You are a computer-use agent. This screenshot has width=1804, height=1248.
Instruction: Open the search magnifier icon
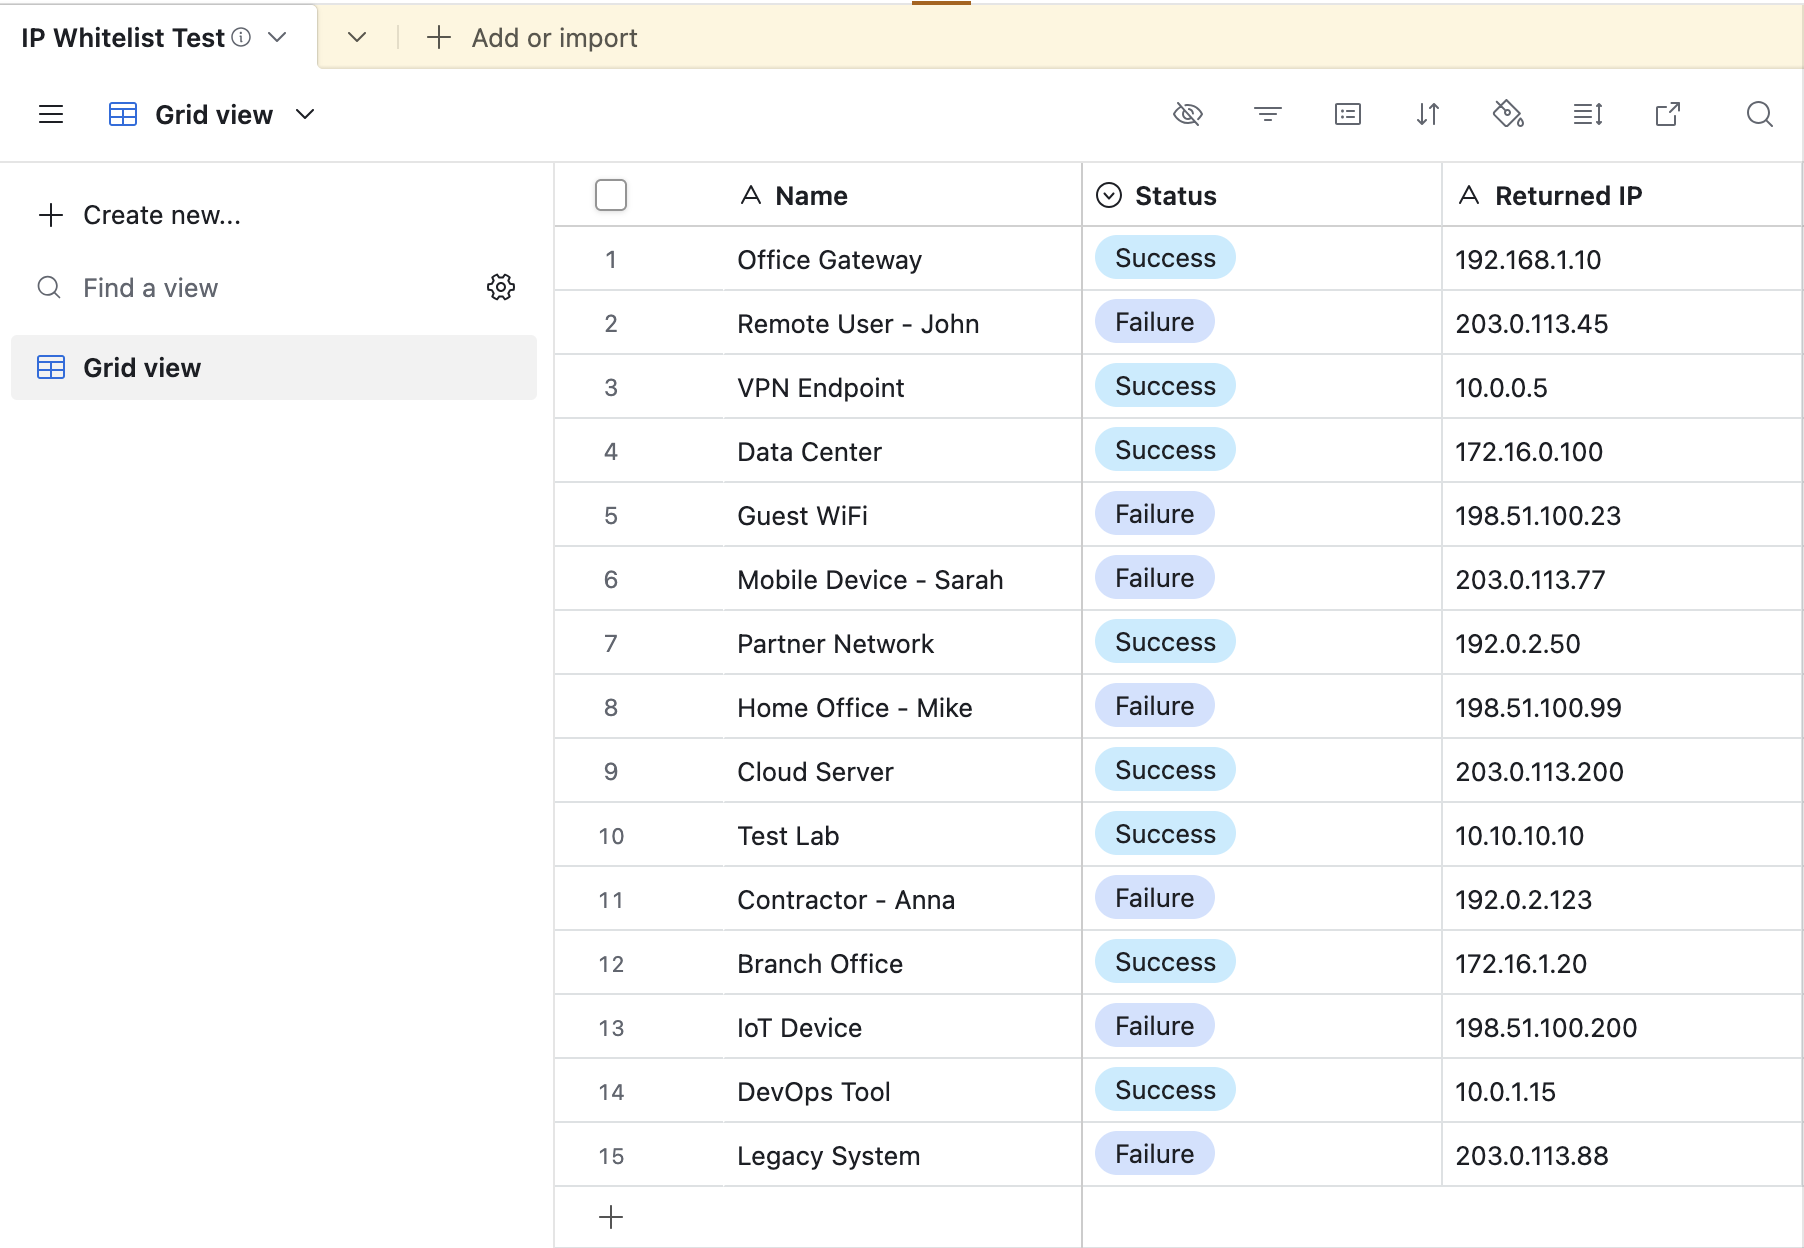[1759, 114]
